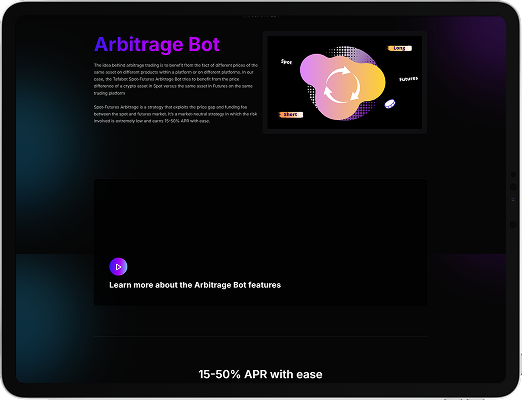Click the paragraph beginning "The idea behind arbitrage trading"
522x400 pixels.
click(176, 79)
